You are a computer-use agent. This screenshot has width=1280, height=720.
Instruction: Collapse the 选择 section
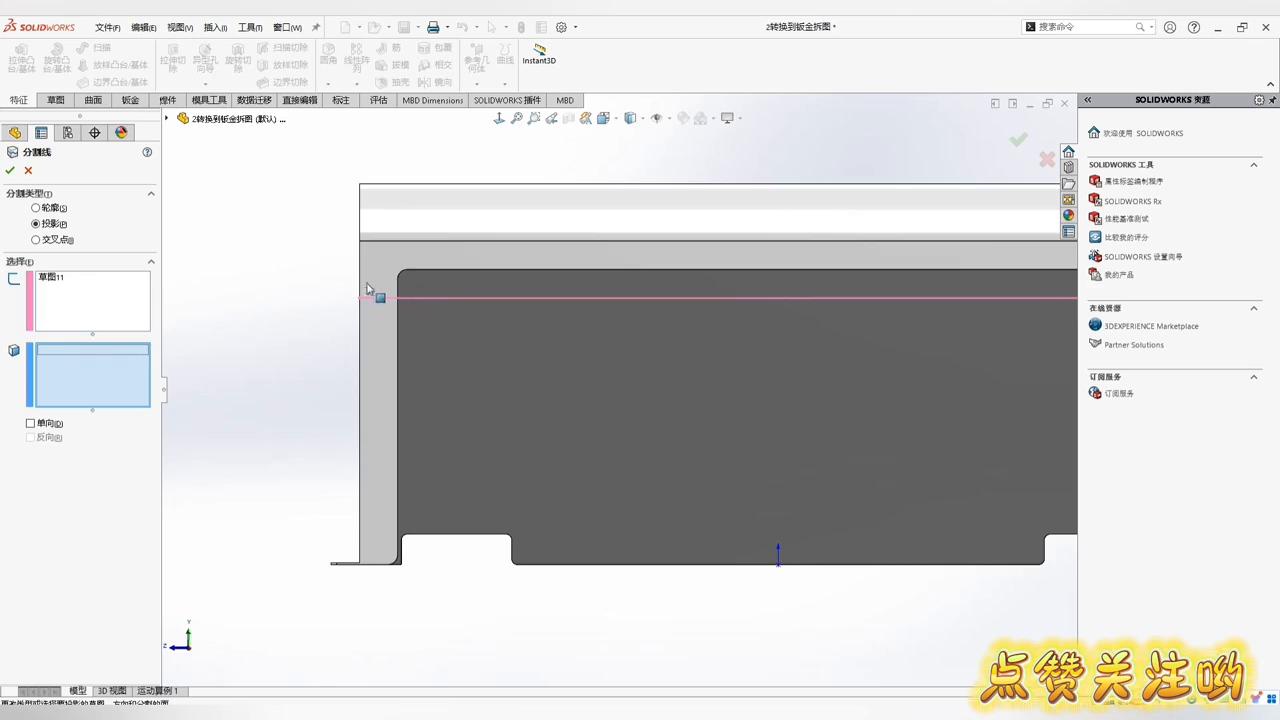tap(151, 261)
